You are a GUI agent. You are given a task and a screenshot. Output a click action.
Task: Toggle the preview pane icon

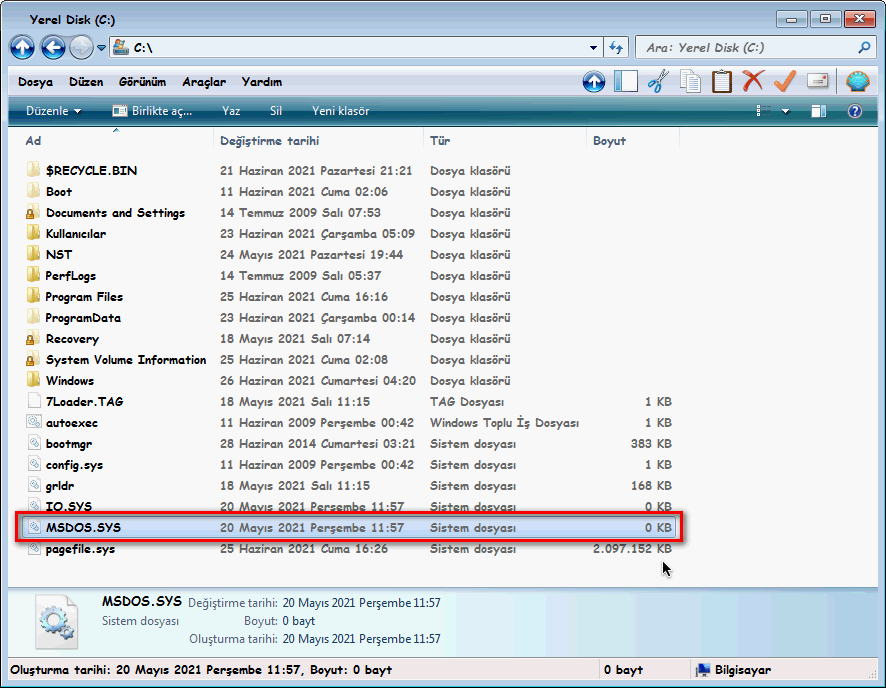[x=819, y=111]
